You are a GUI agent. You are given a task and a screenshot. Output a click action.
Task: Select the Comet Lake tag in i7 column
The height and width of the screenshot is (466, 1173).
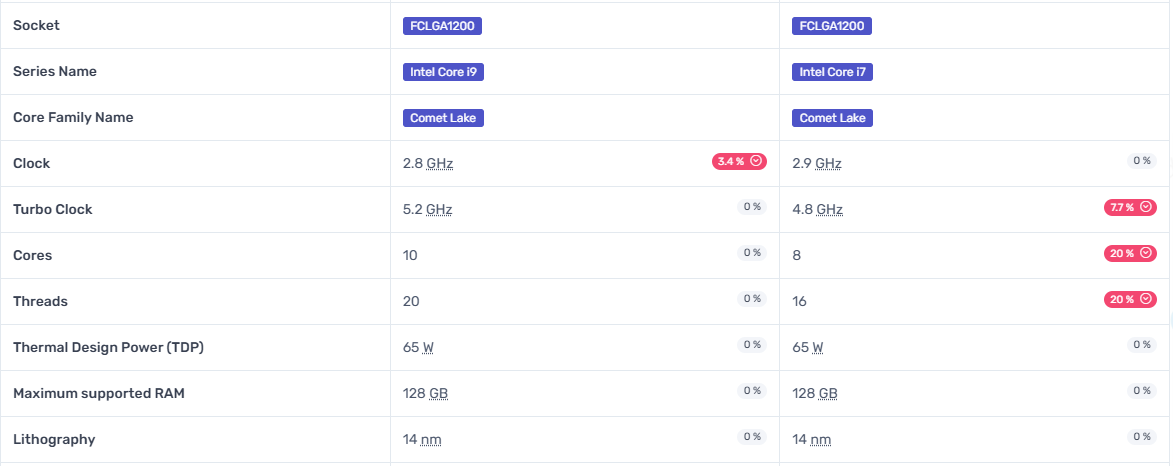coord(833,118)
